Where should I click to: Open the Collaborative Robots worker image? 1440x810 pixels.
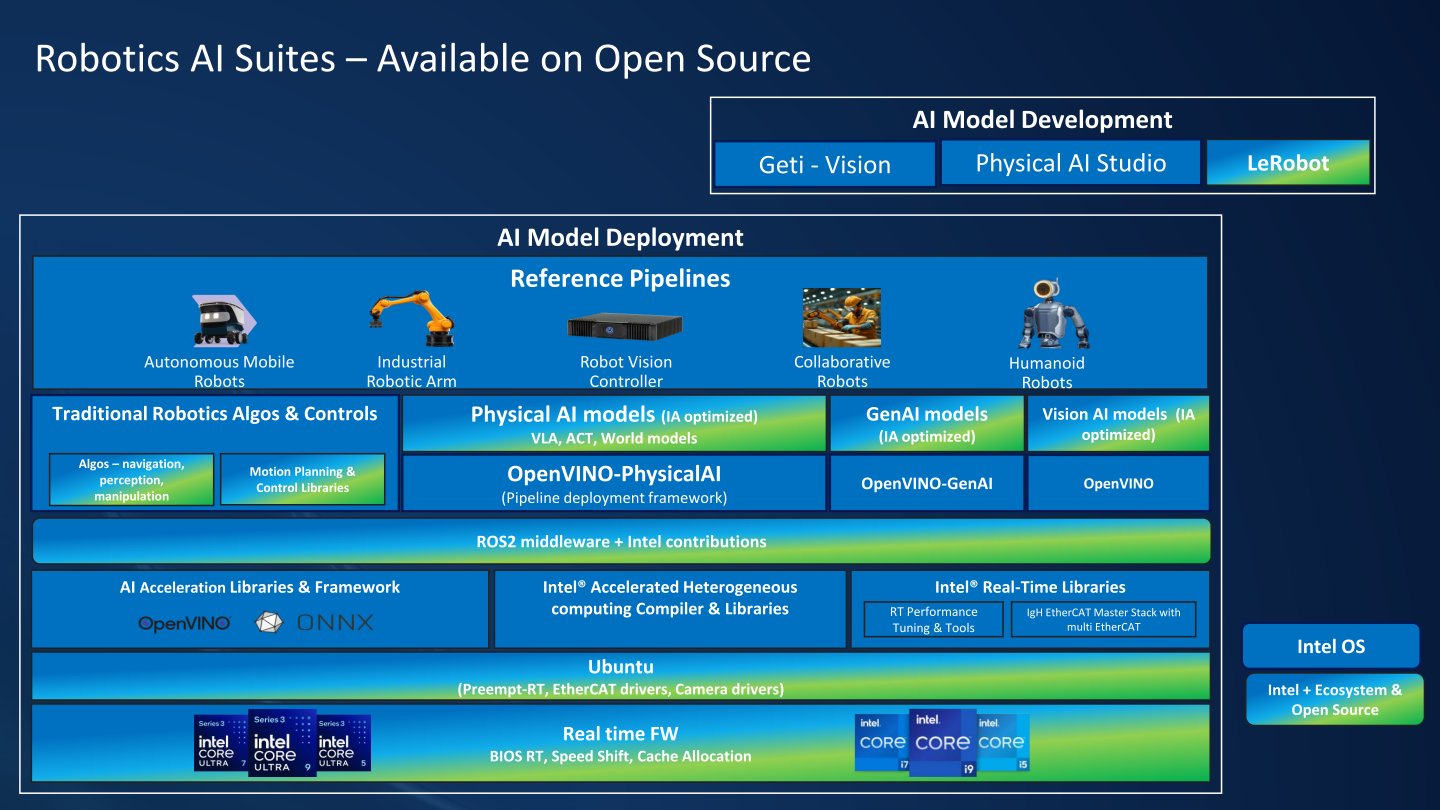click(x=841, y=318)
